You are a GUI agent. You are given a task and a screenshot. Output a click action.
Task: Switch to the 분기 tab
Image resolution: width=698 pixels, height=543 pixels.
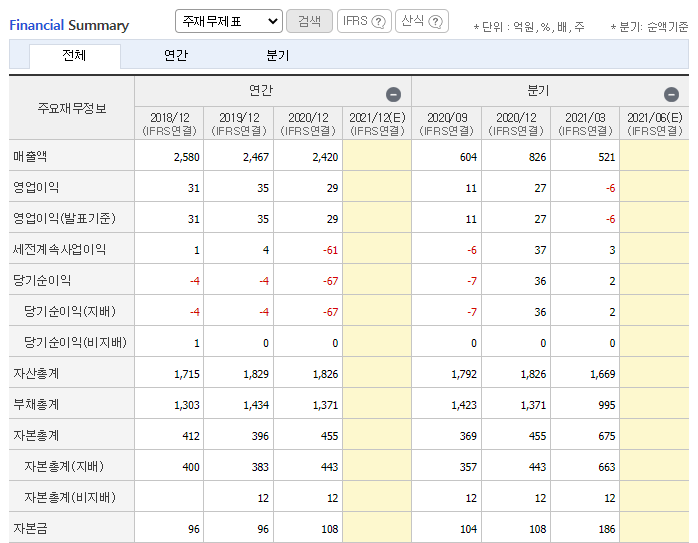[277, 56]
